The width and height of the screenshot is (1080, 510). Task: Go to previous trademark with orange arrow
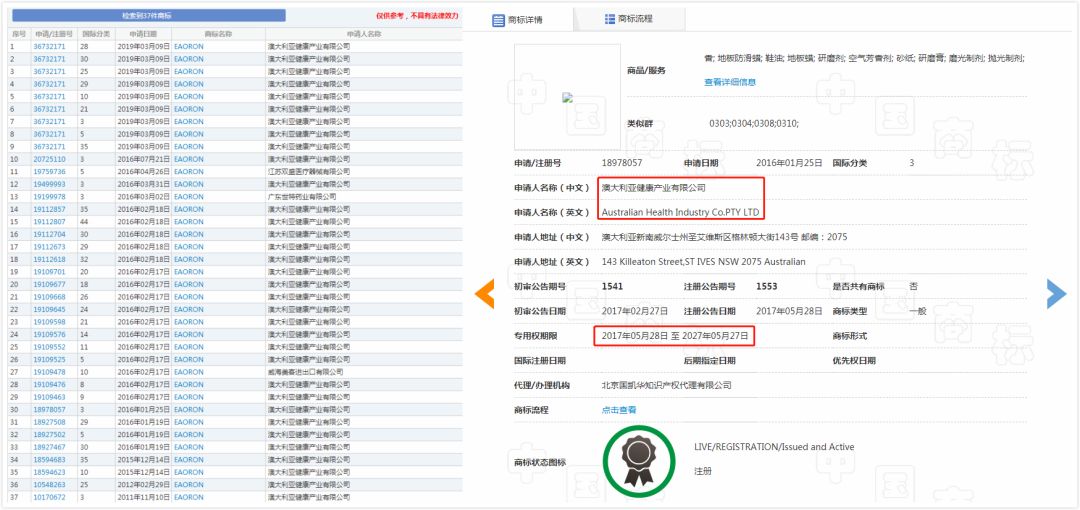pyautogui.click(x=485, y=294)
